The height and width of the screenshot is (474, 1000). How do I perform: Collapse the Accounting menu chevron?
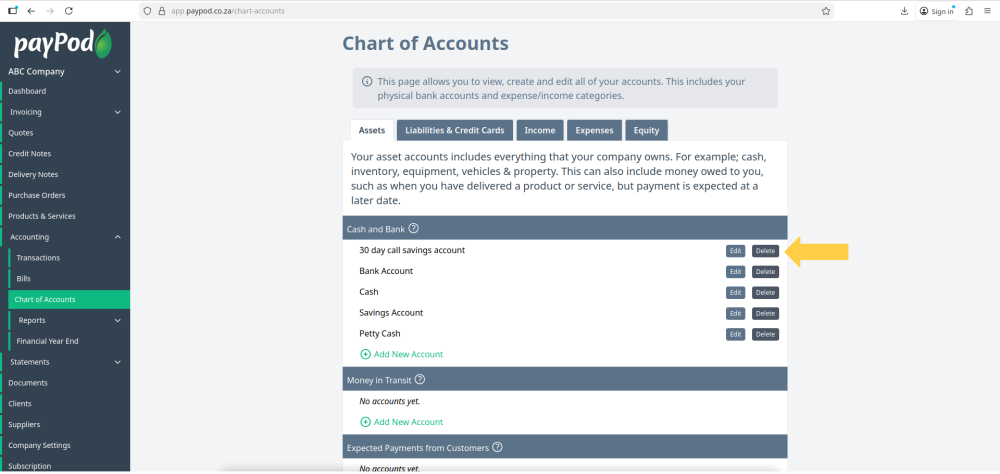pos(117,237)
